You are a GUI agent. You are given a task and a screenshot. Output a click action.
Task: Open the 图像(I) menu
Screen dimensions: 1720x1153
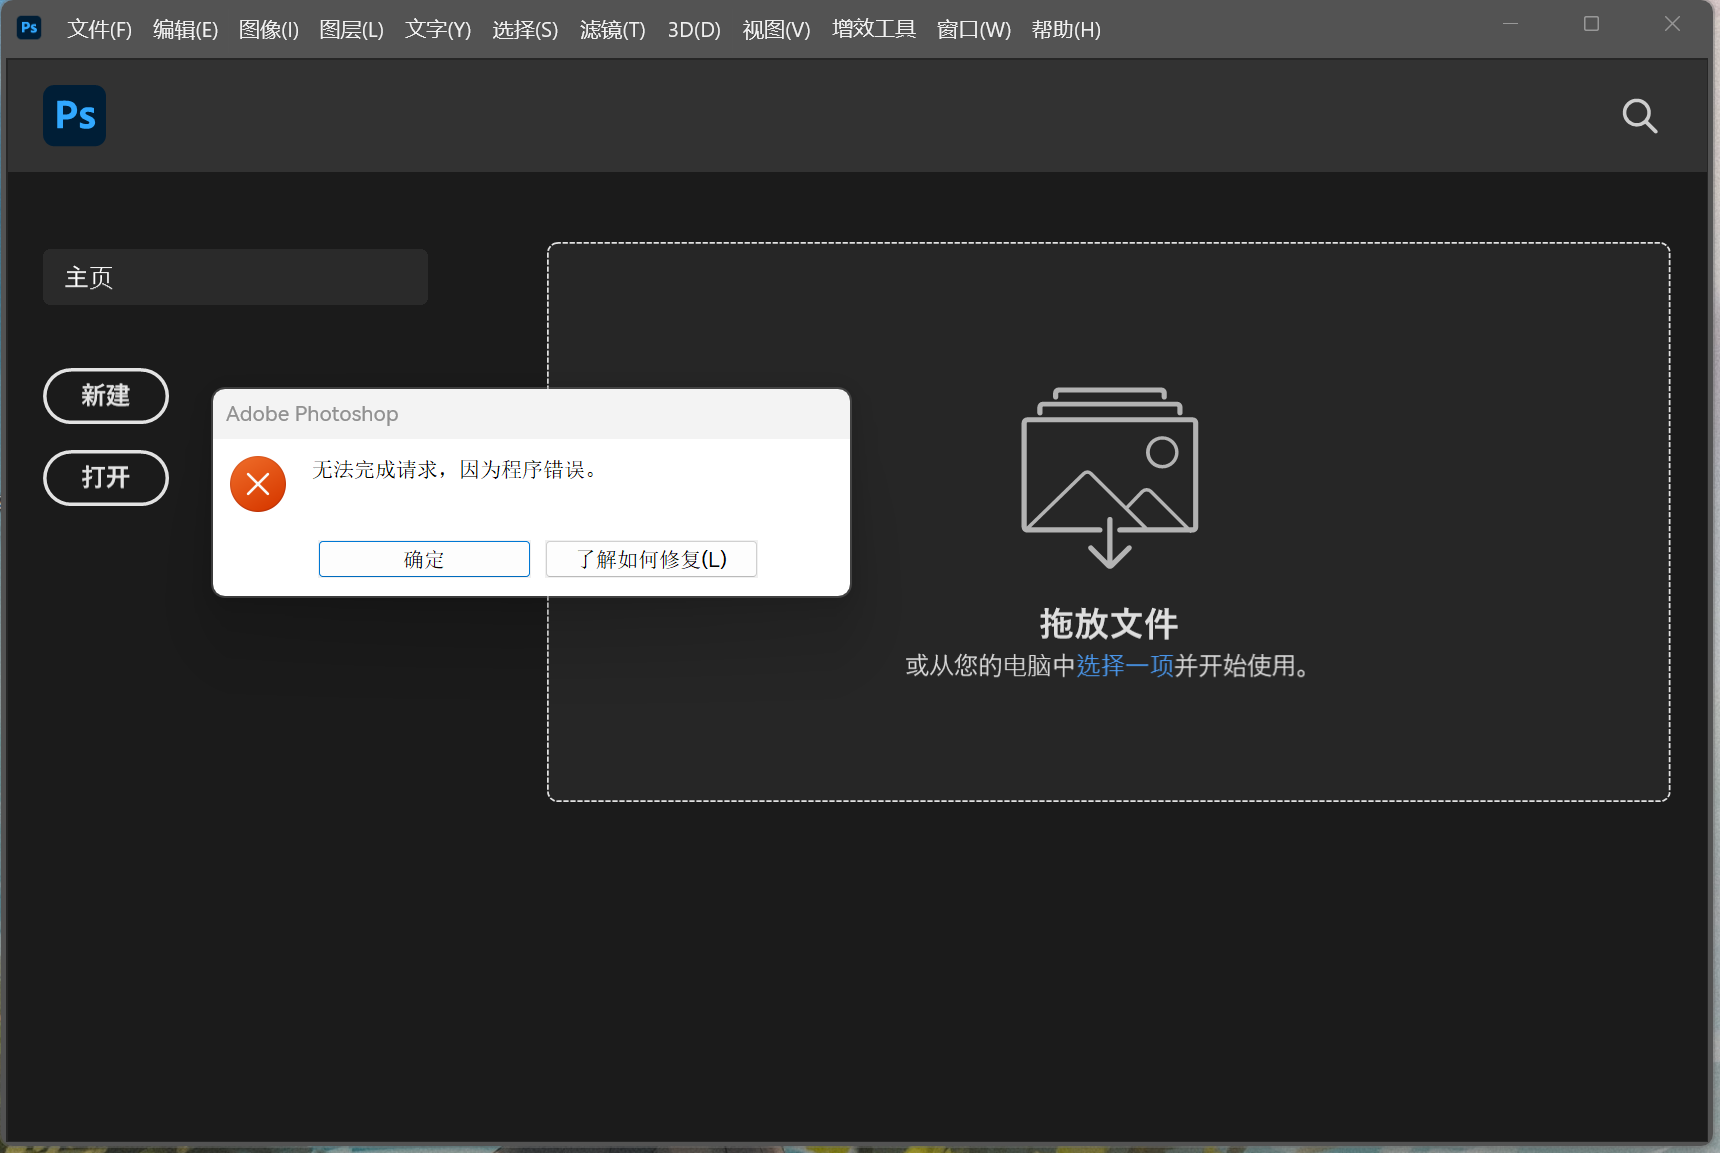pos(269,30)
